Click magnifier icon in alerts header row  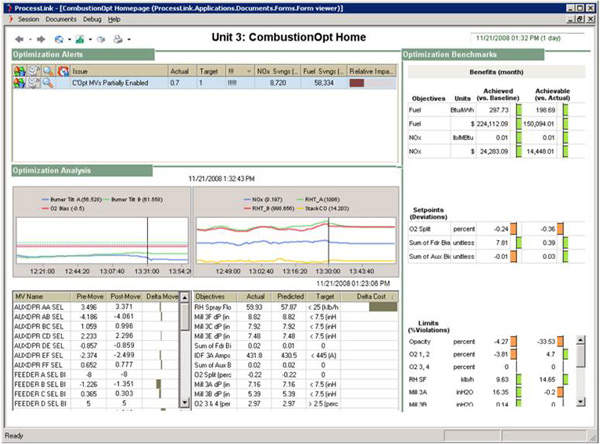coord(48,71)
